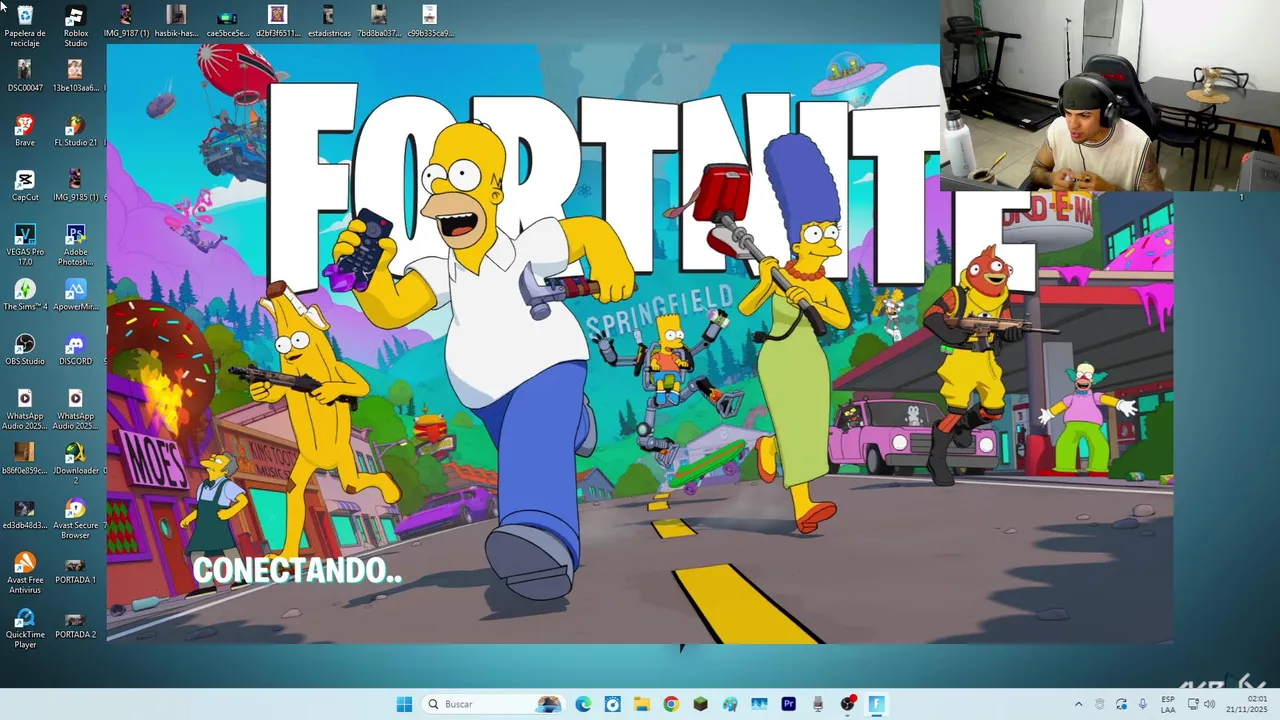Launch the Roblox Studio desktop shortcut
The width and height of the screenshot is (1280, 720).
75,26
